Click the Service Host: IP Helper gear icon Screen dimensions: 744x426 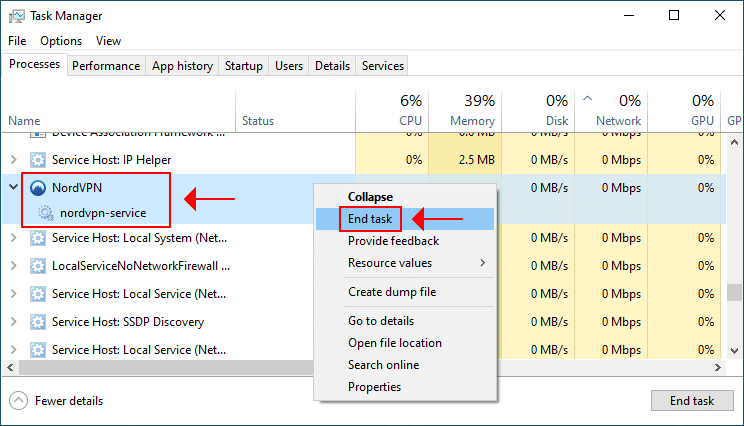tap(39, 160)
